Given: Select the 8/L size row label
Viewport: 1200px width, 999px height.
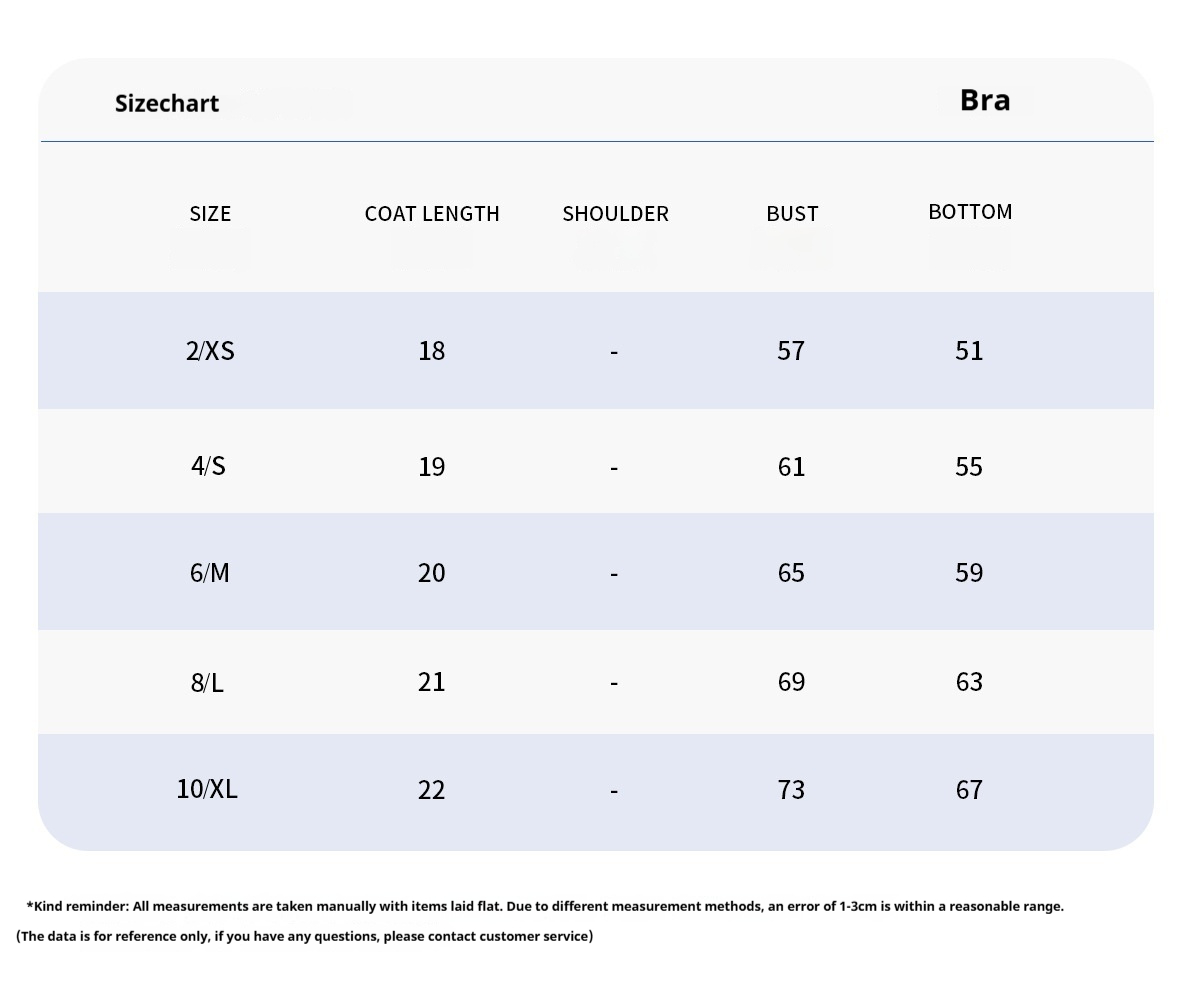Looking at the screenshot, I should 207,682.
